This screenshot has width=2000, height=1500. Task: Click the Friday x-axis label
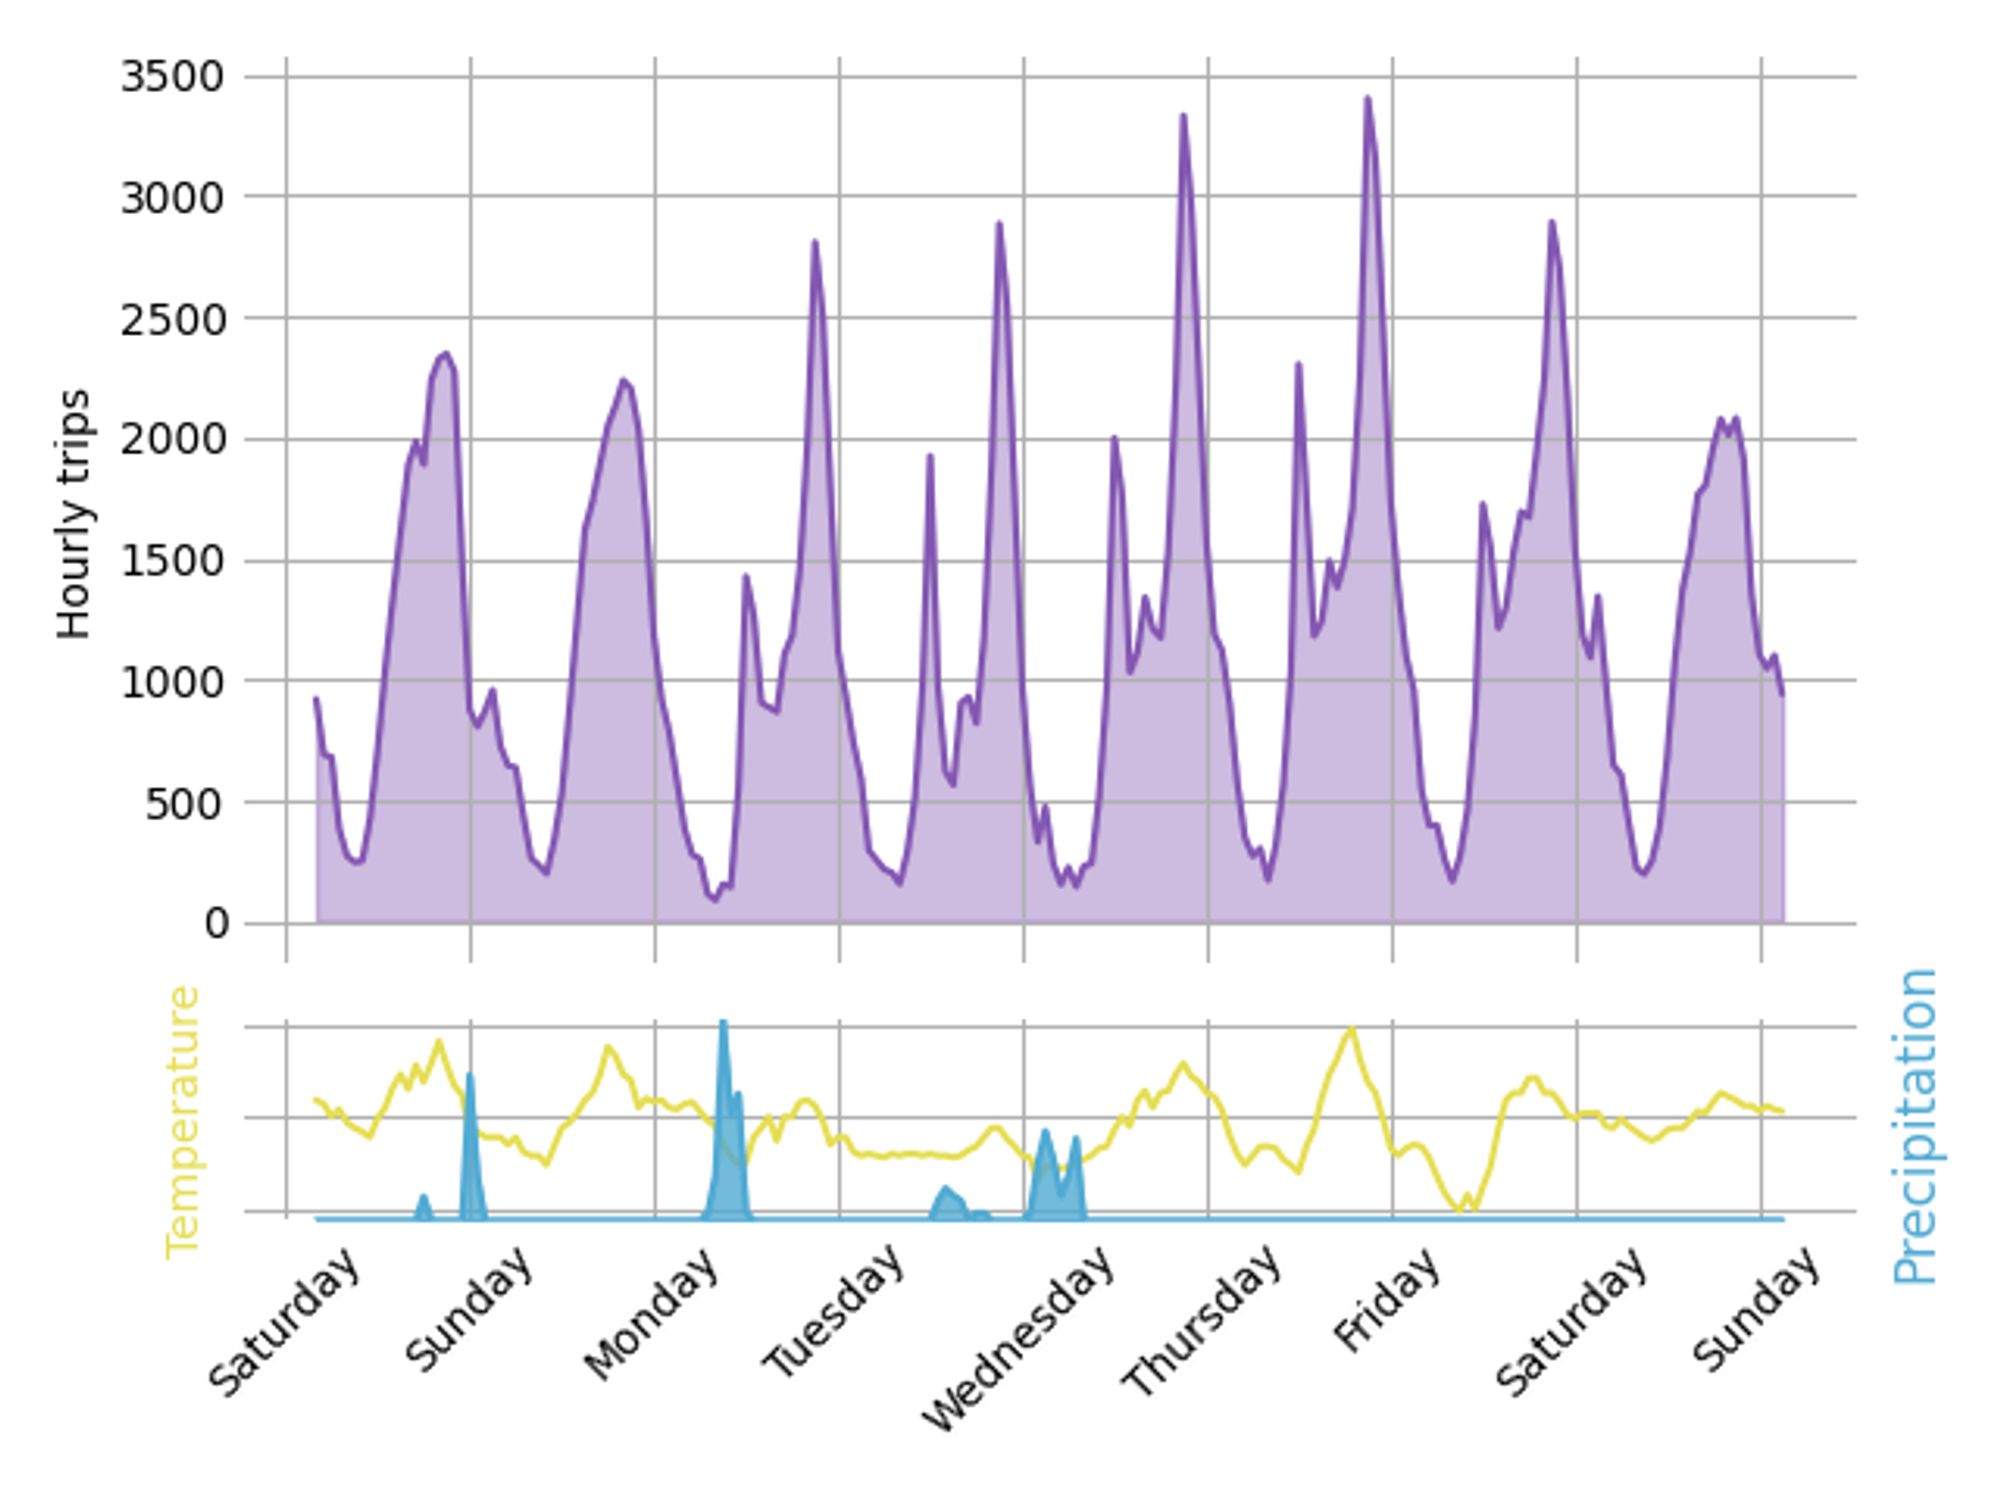coord(1387,1300)
